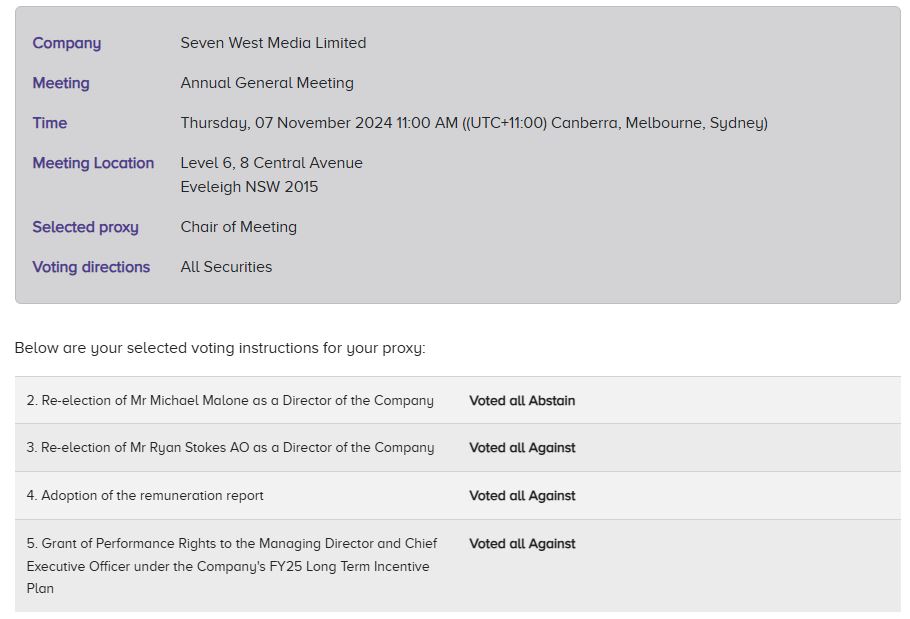Viewport: 910px width, 619px height.
Task: Click the Voted all Abstain result
Action: click(522, 401)
